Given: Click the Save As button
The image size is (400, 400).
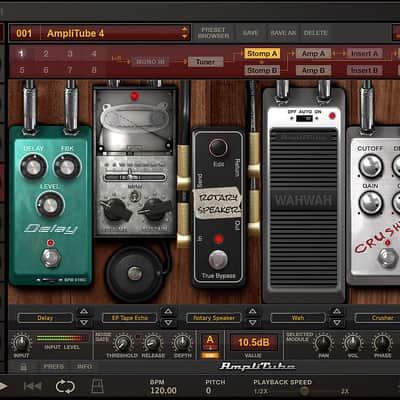Looking at the screenshot, I should click(x=283, y=33).
